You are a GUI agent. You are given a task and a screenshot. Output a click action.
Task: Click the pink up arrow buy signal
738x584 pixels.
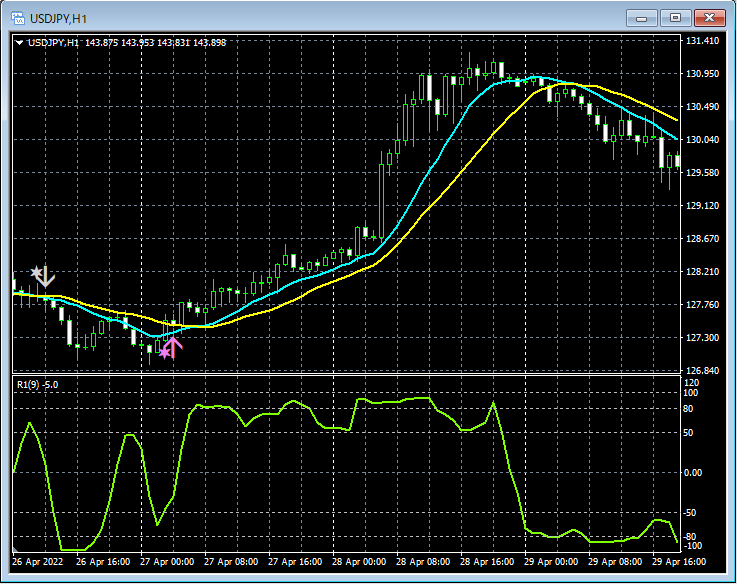(173, 347)
